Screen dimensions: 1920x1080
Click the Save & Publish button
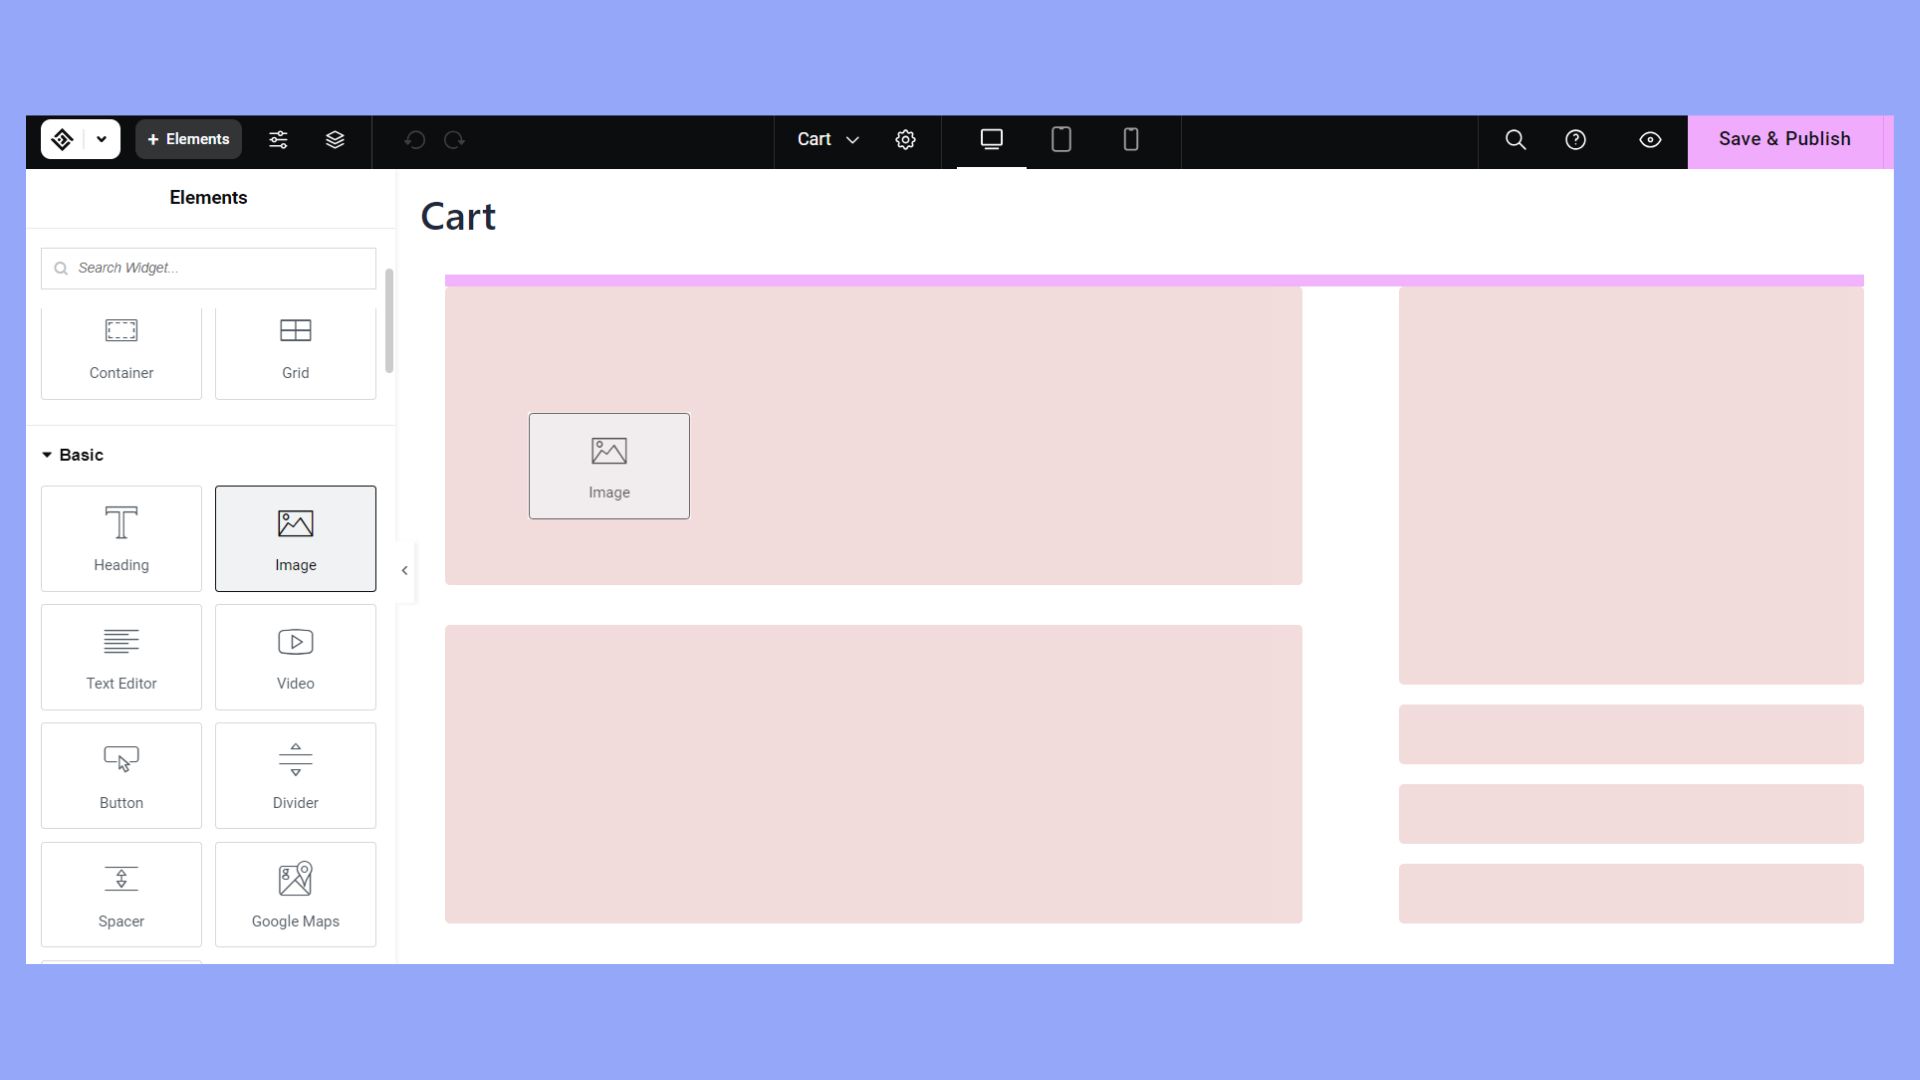tap(1784, 139)
